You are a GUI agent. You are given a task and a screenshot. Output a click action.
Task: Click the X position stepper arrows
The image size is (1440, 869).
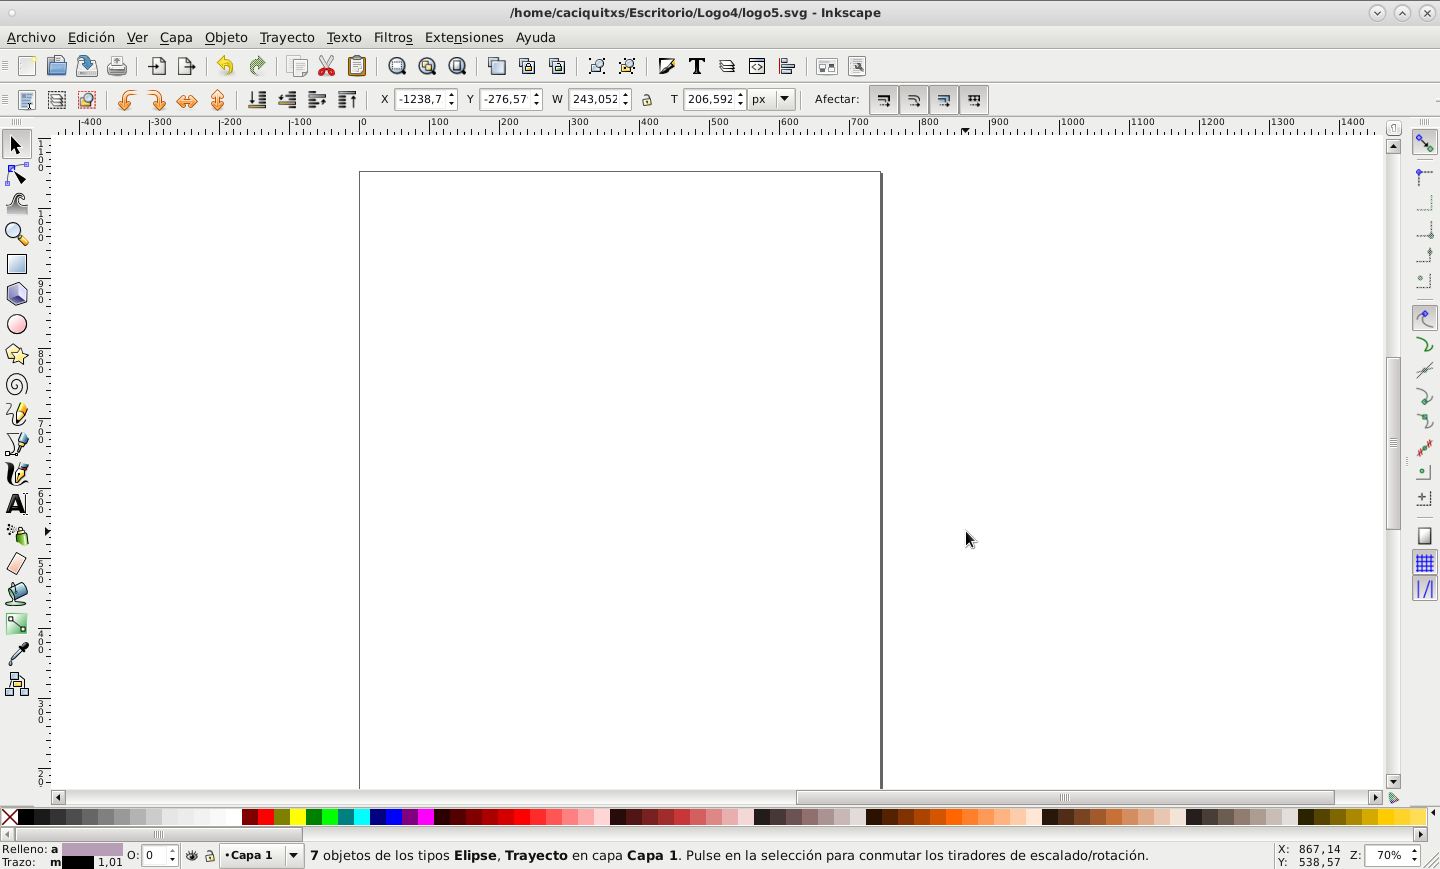(x=452, y=99)
